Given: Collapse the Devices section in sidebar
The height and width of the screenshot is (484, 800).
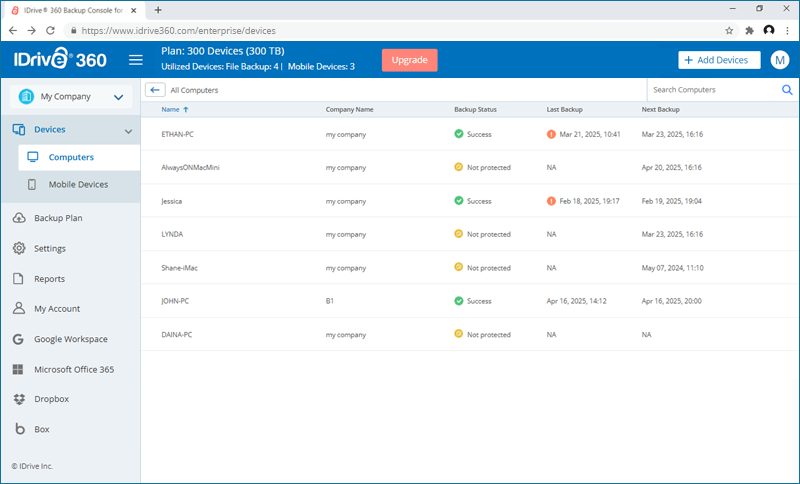Looking at the screenshot, I should [x=128, y=131].
